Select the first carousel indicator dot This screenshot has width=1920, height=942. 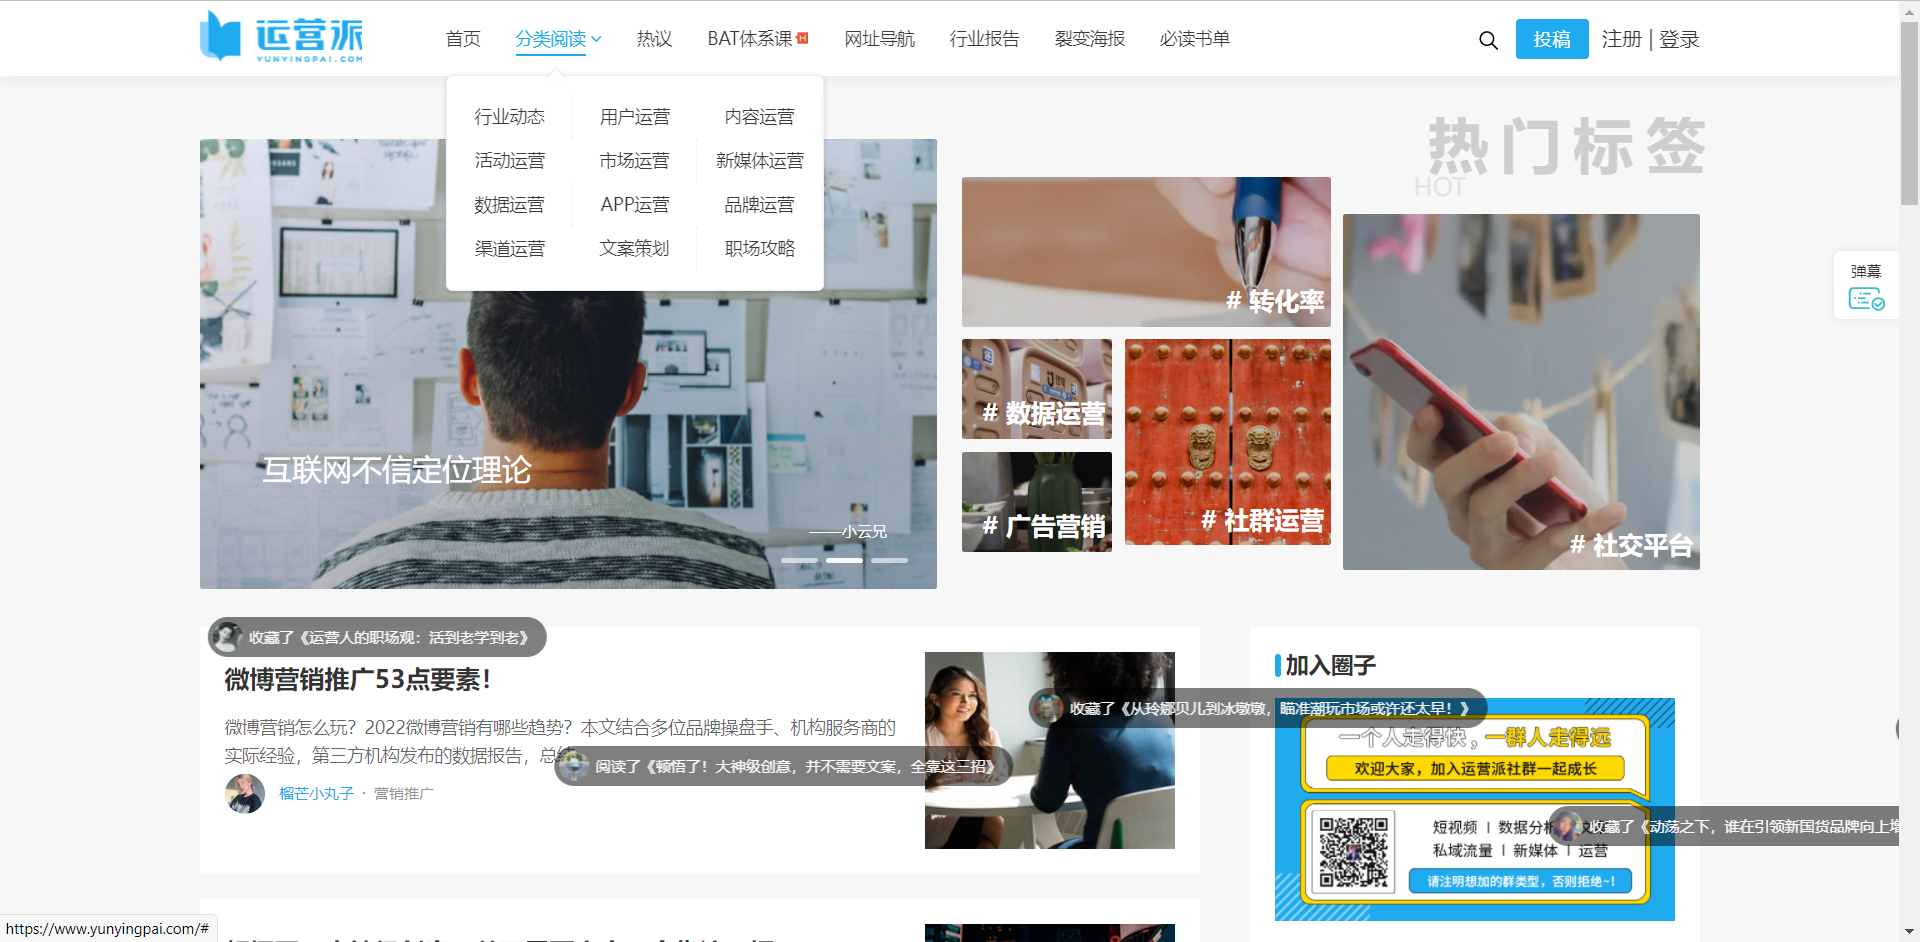click(797, 561)
